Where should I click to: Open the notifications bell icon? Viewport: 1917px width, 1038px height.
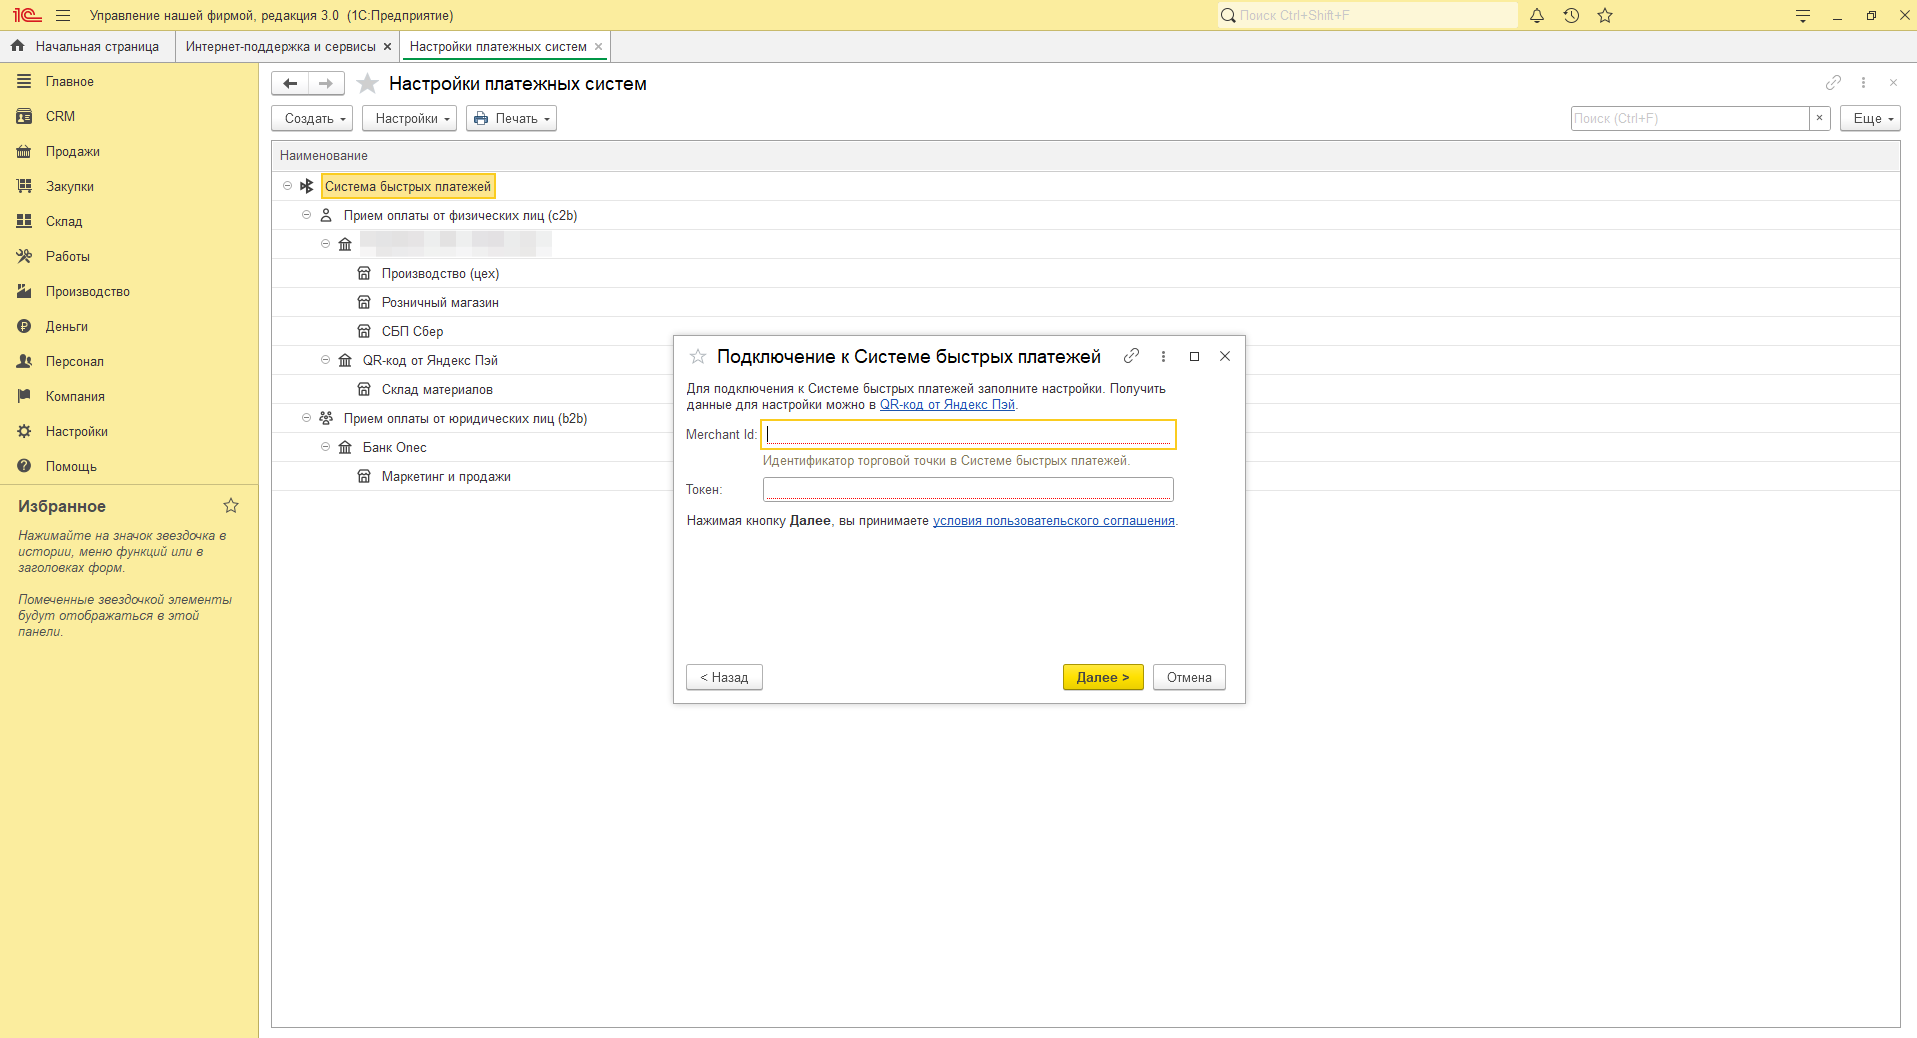pyautogui.click(x=1537, y=16)
